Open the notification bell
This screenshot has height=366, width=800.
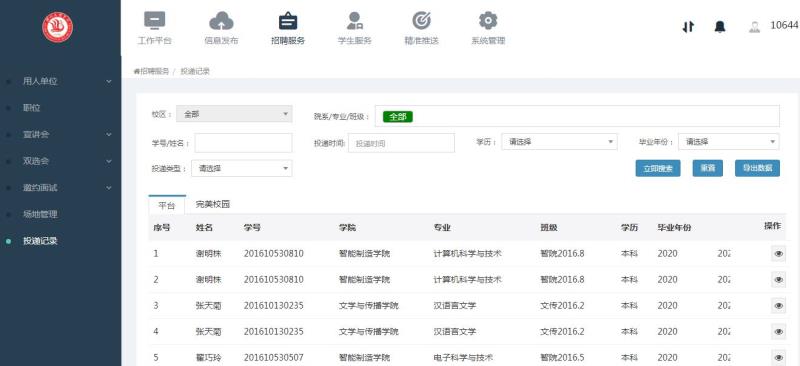pyautogui.click(x=720, y=27)
